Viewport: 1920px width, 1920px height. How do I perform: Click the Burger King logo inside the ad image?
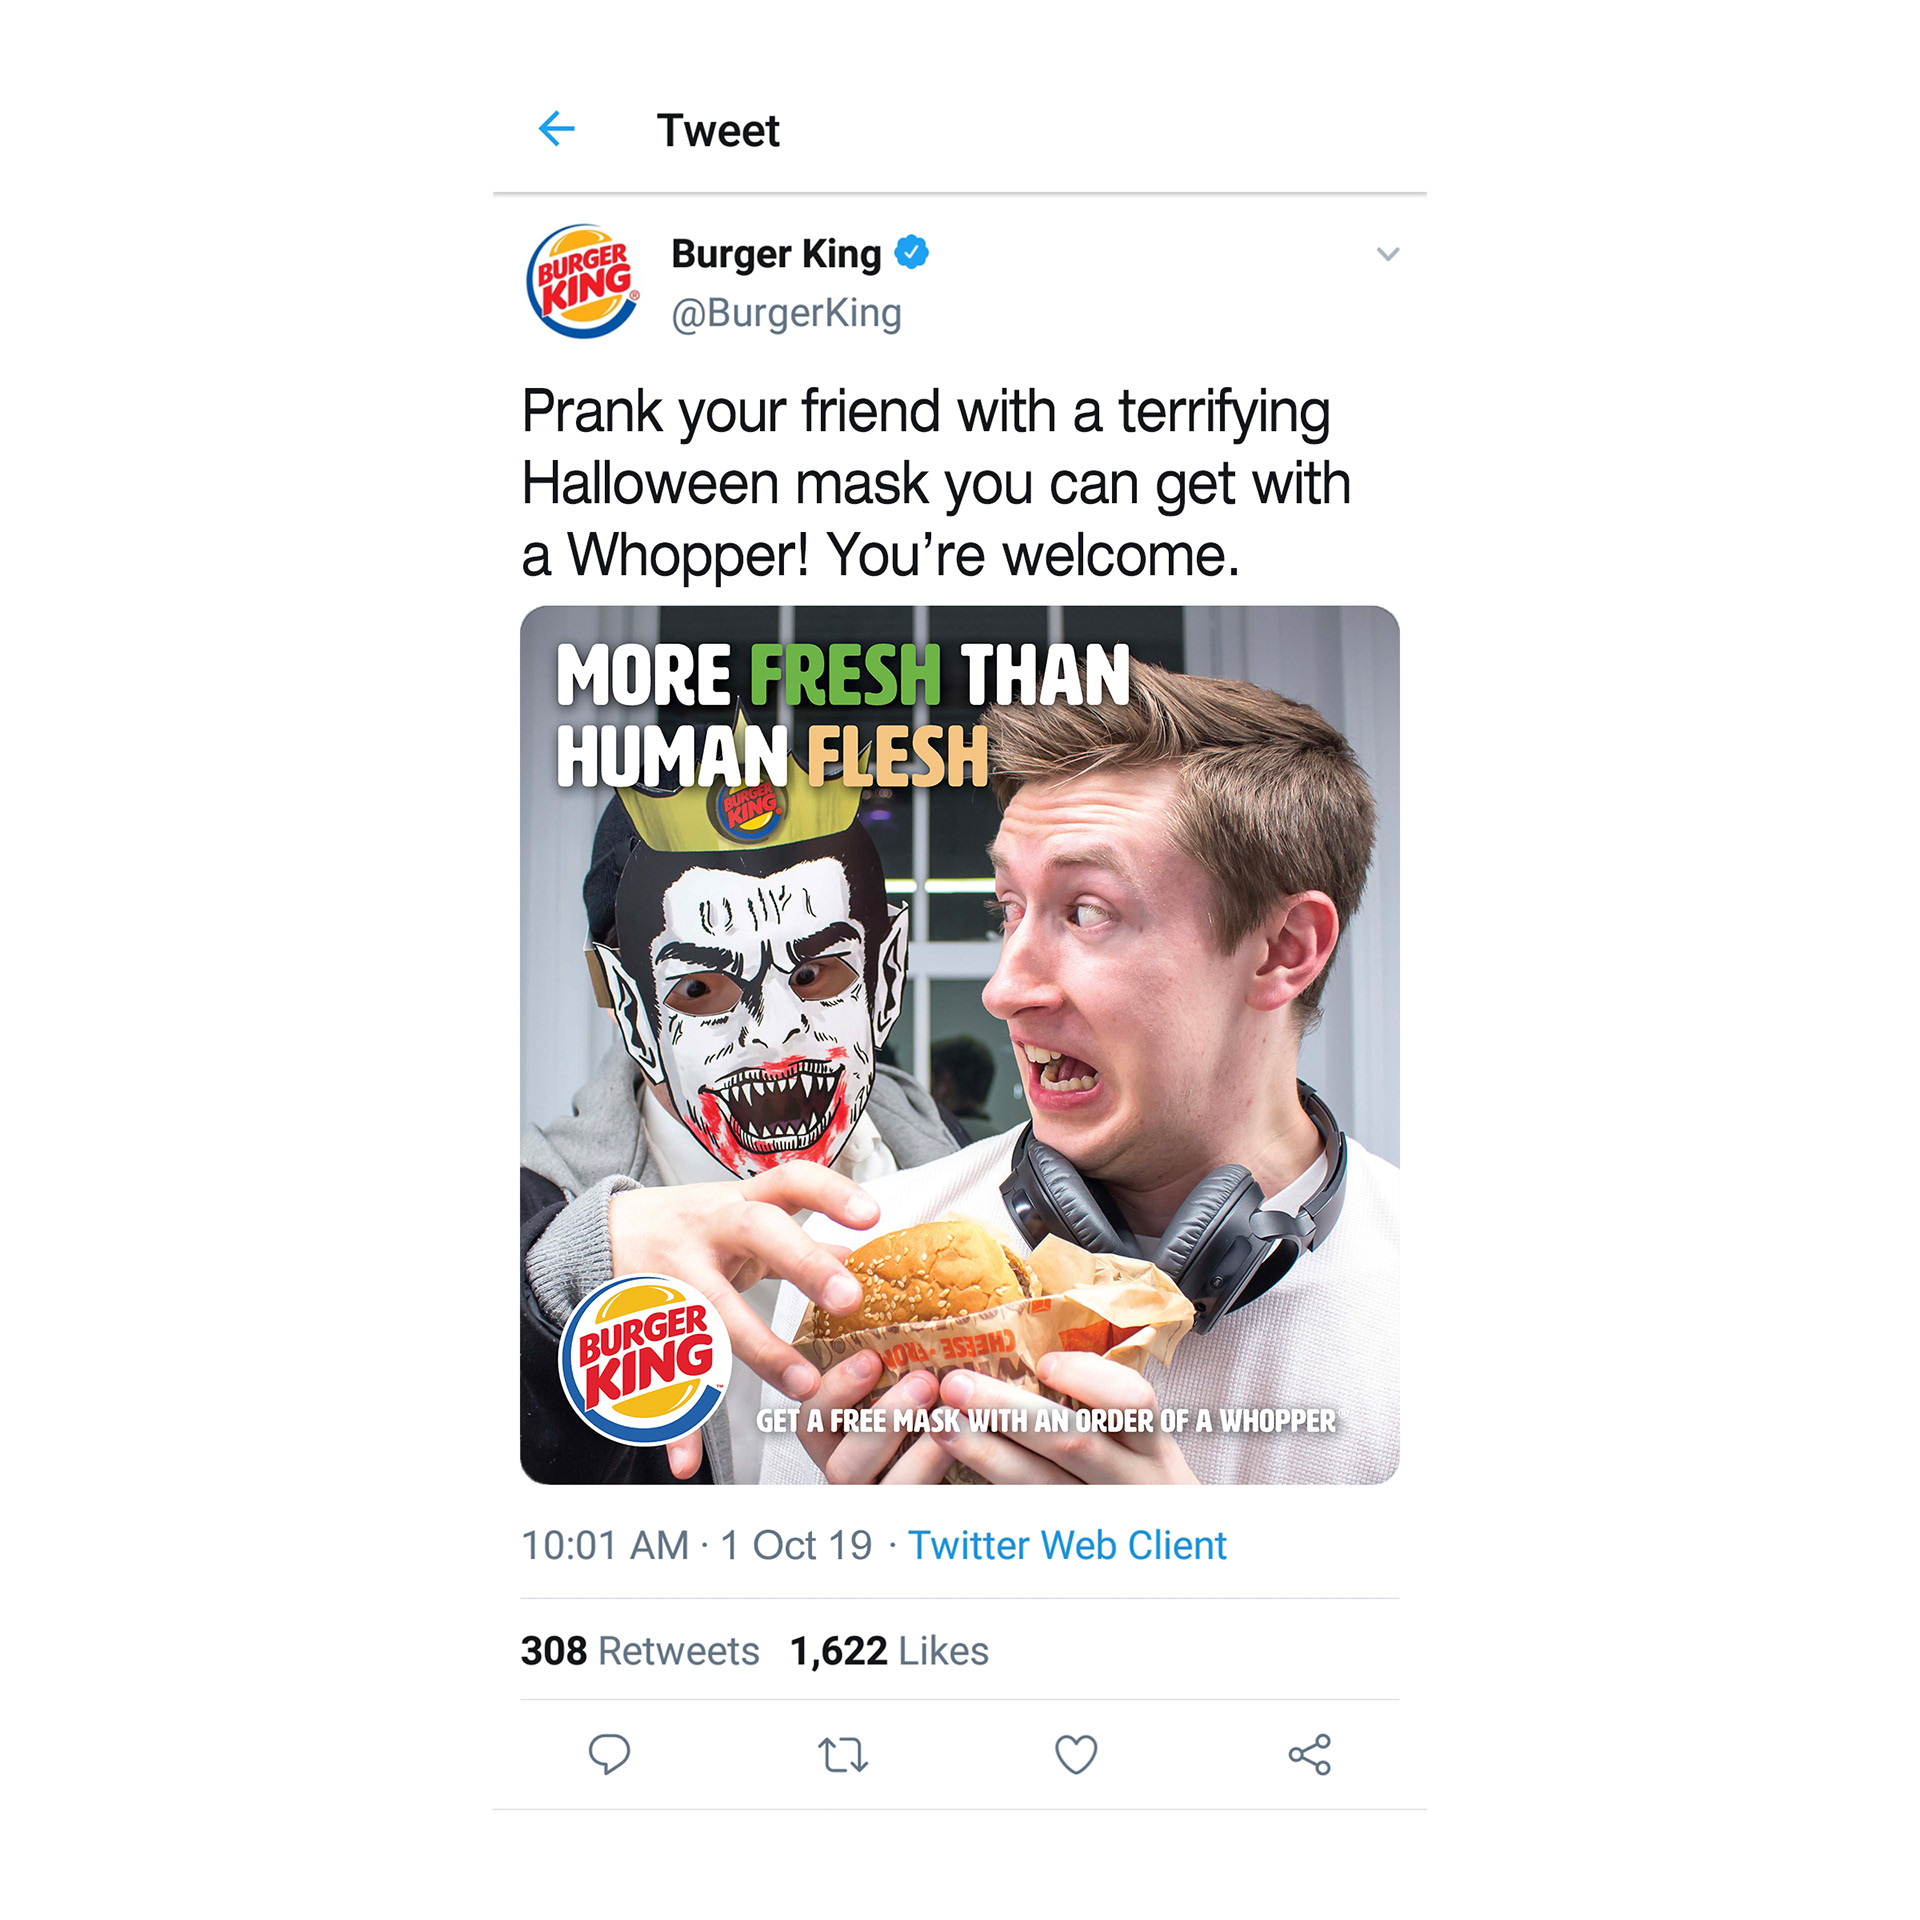click(645, 1359)
